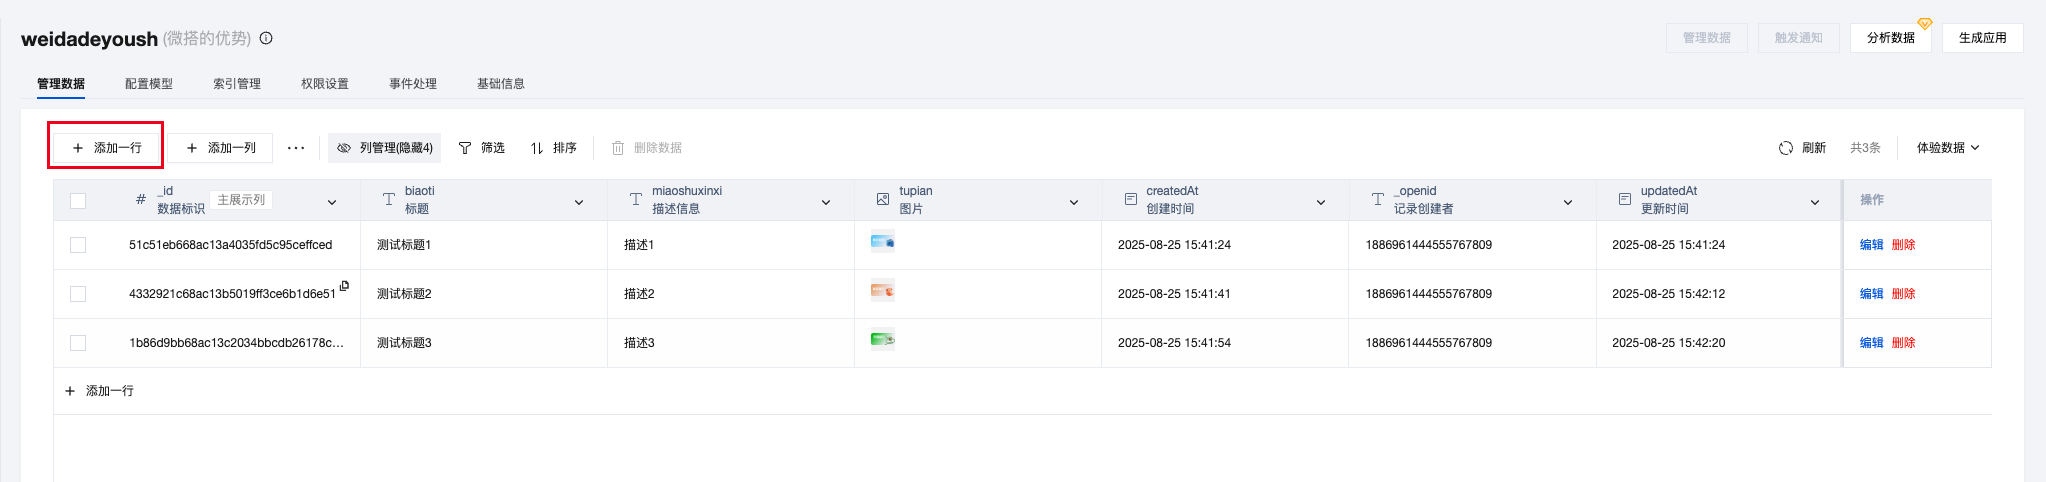Click the filter funnel icon 筛选
The height and width of the screenshot is (482, 2046).
click(465, 148)
